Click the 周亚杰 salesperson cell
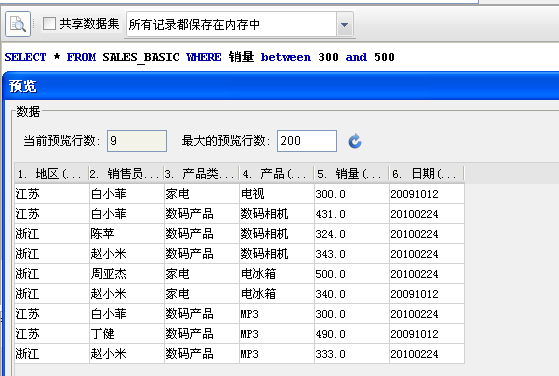 point(127,274)
